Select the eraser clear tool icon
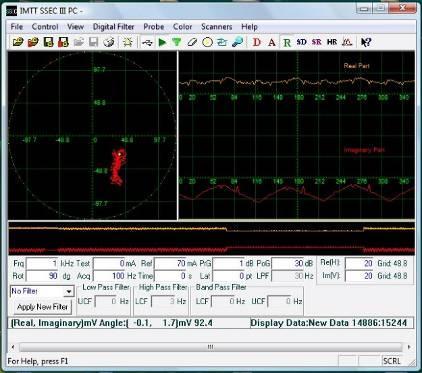Screen dimensions: 422x373 [x=192, y=42]
